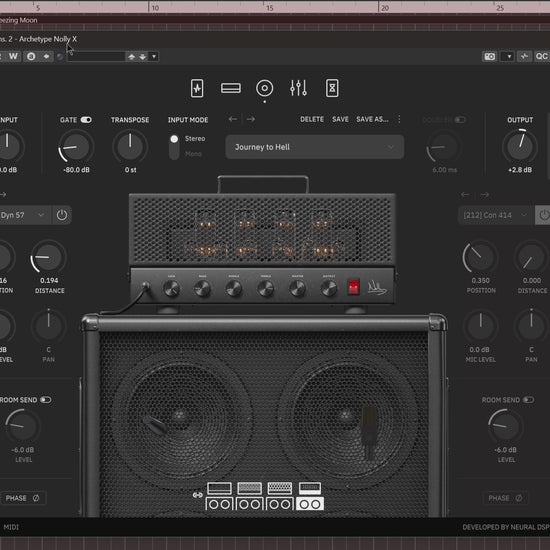Toggle the DOUBLER switch

pyautogui.click(x=460, y=120)
